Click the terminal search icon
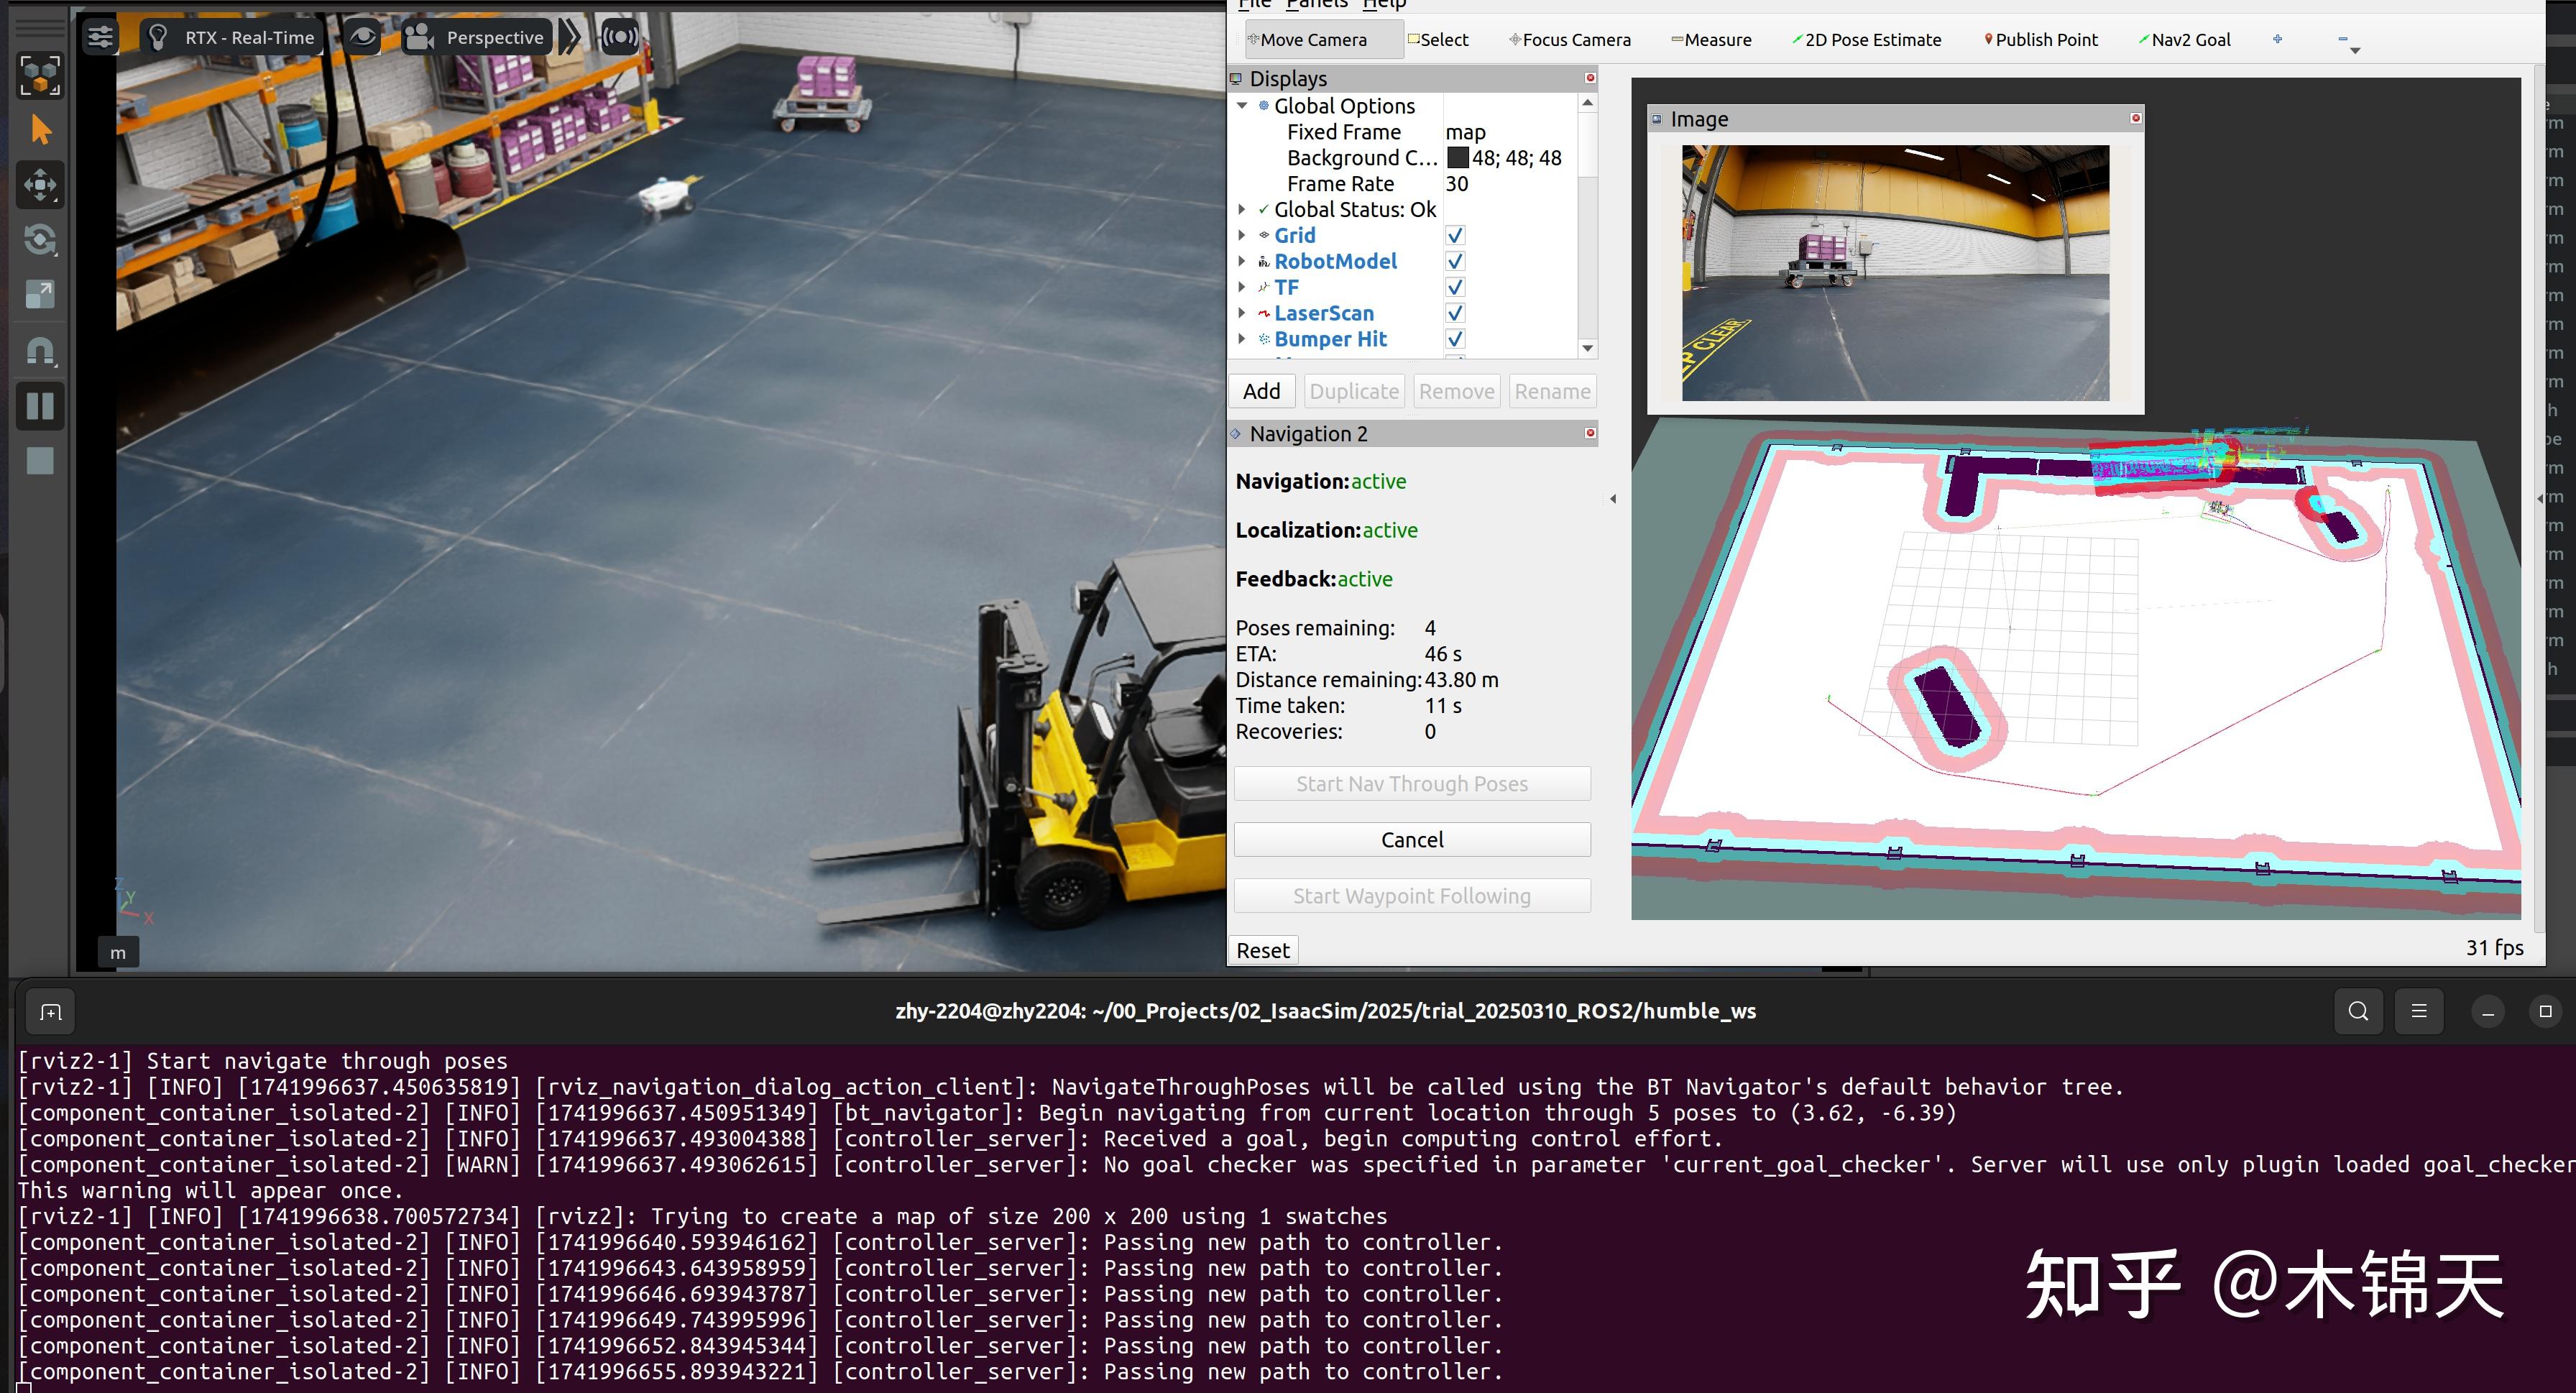The width and height of the screenshot is (2576, 1393). pyautogui.click(x=2358, y=1011)
